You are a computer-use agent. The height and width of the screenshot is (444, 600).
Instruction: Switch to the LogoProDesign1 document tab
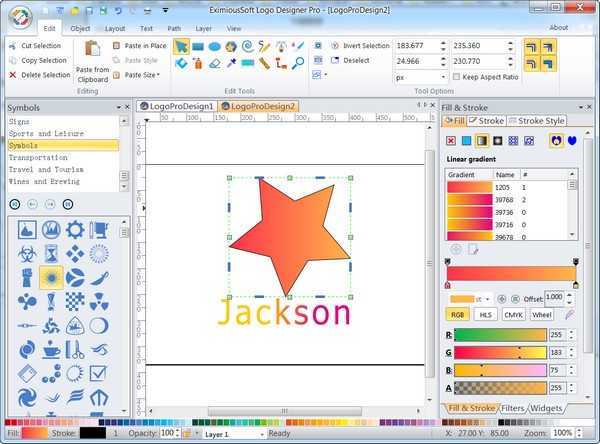pyautogui.click(x=177, y=106)
